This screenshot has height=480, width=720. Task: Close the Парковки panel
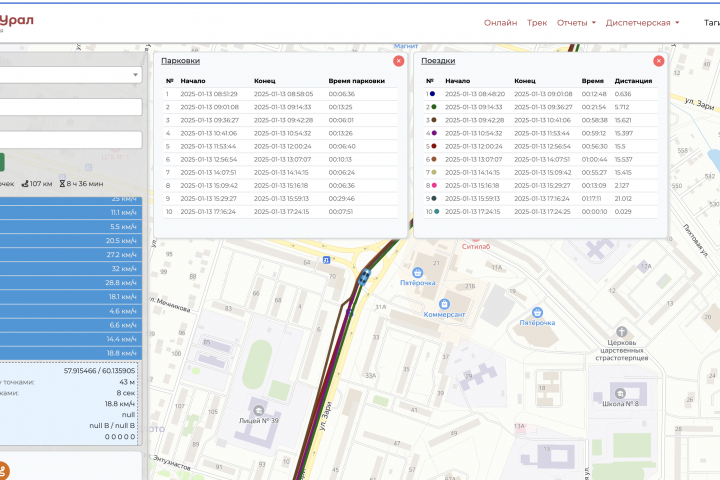click(399, 61)
